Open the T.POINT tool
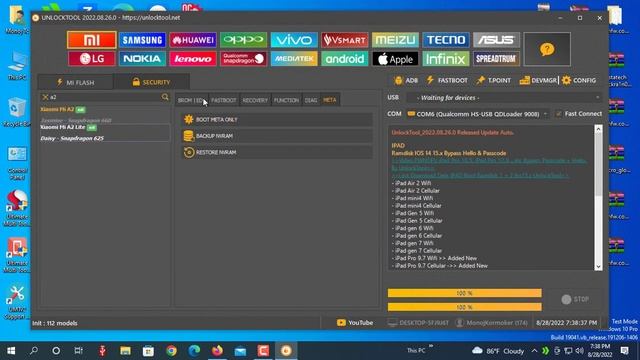The image size is (640, 360). coord(493,80)
